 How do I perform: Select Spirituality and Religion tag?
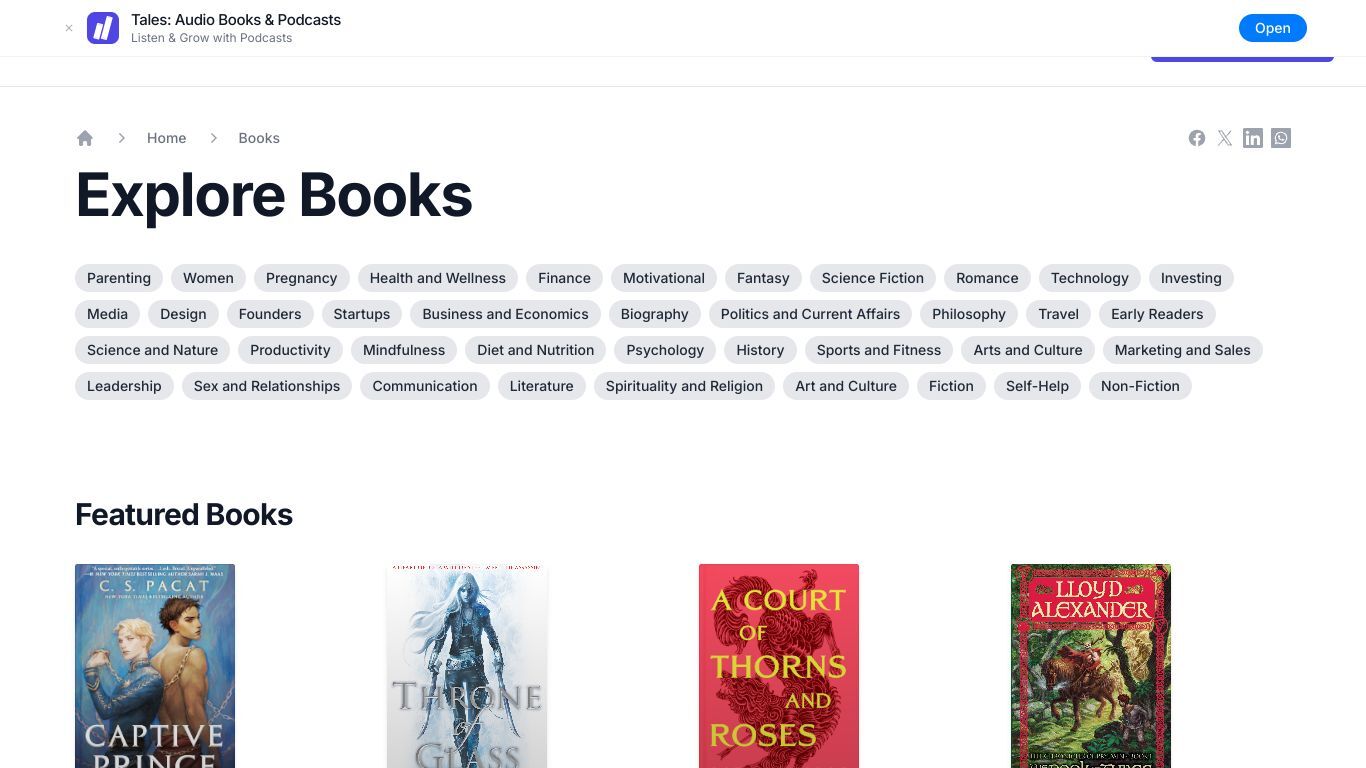(x=684, y=386)
